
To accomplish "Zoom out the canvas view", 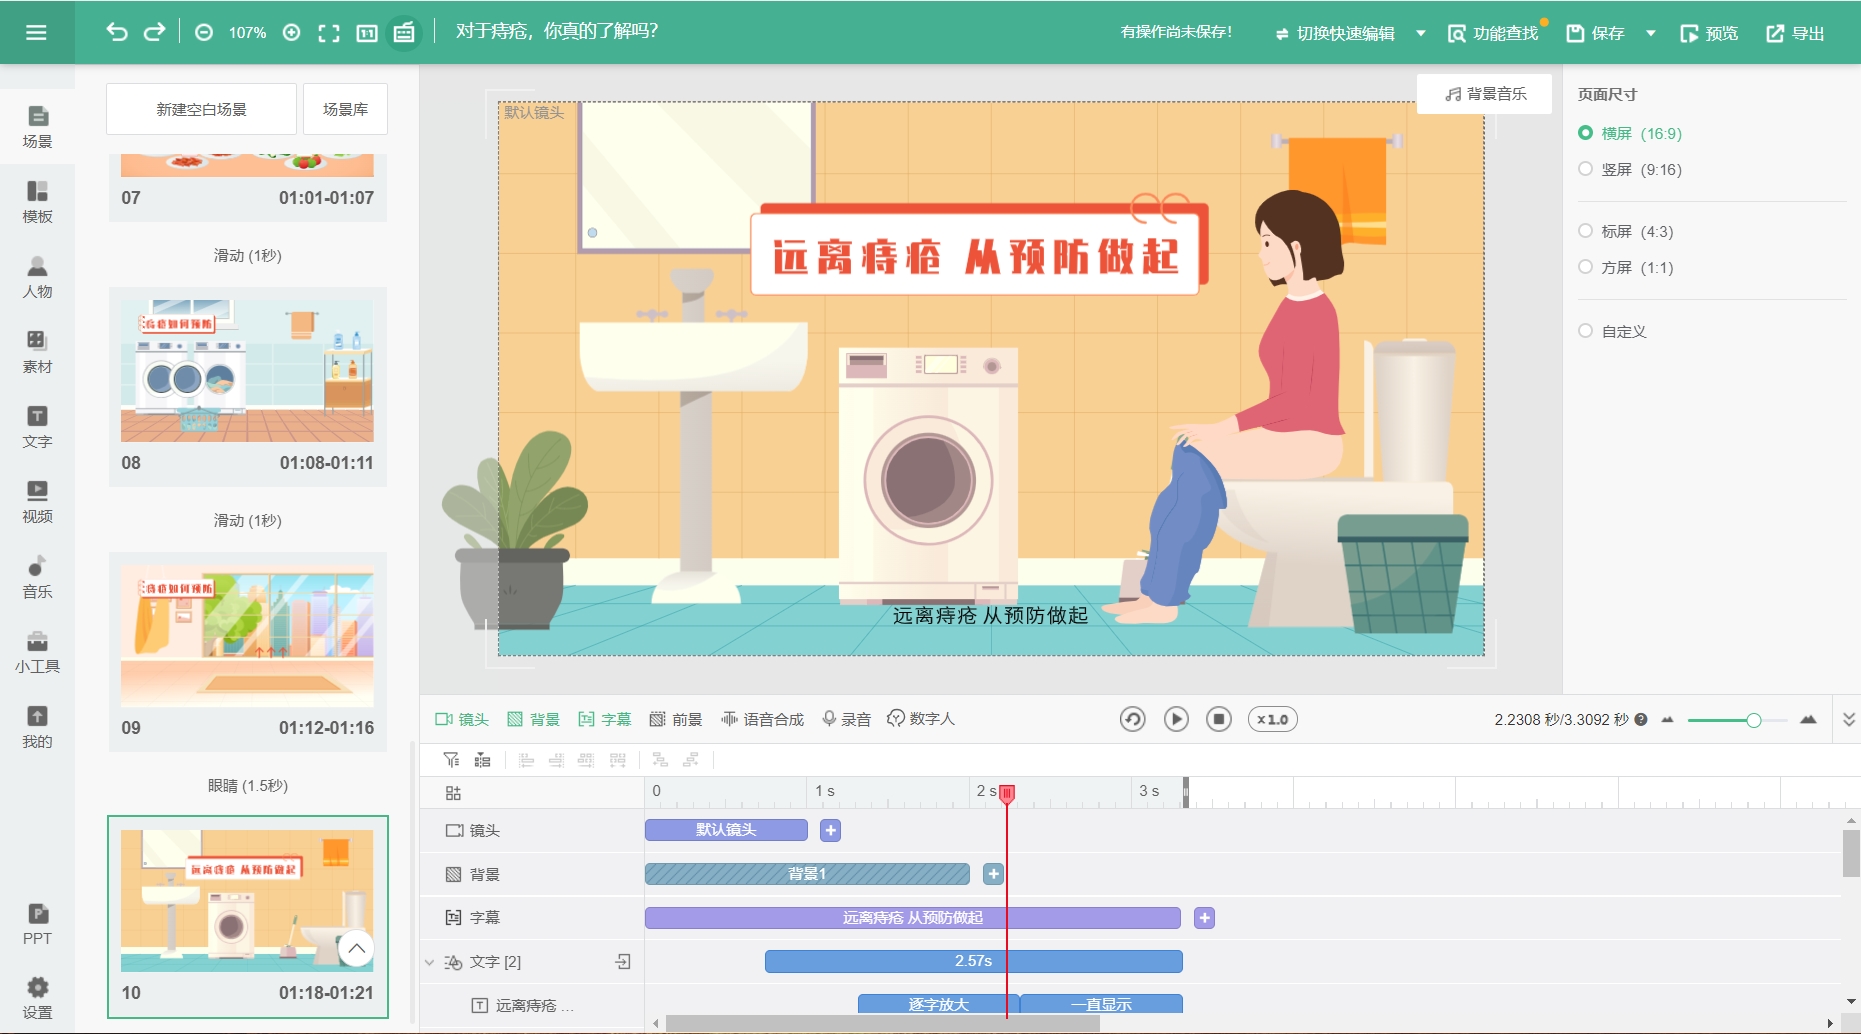I will click(x=204, y=33).
